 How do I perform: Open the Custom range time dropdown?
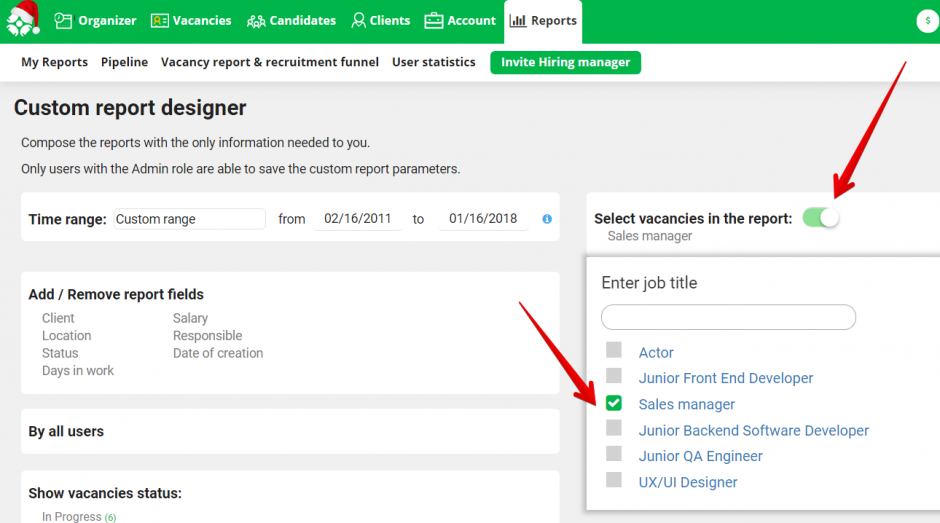tap(189, 219)
